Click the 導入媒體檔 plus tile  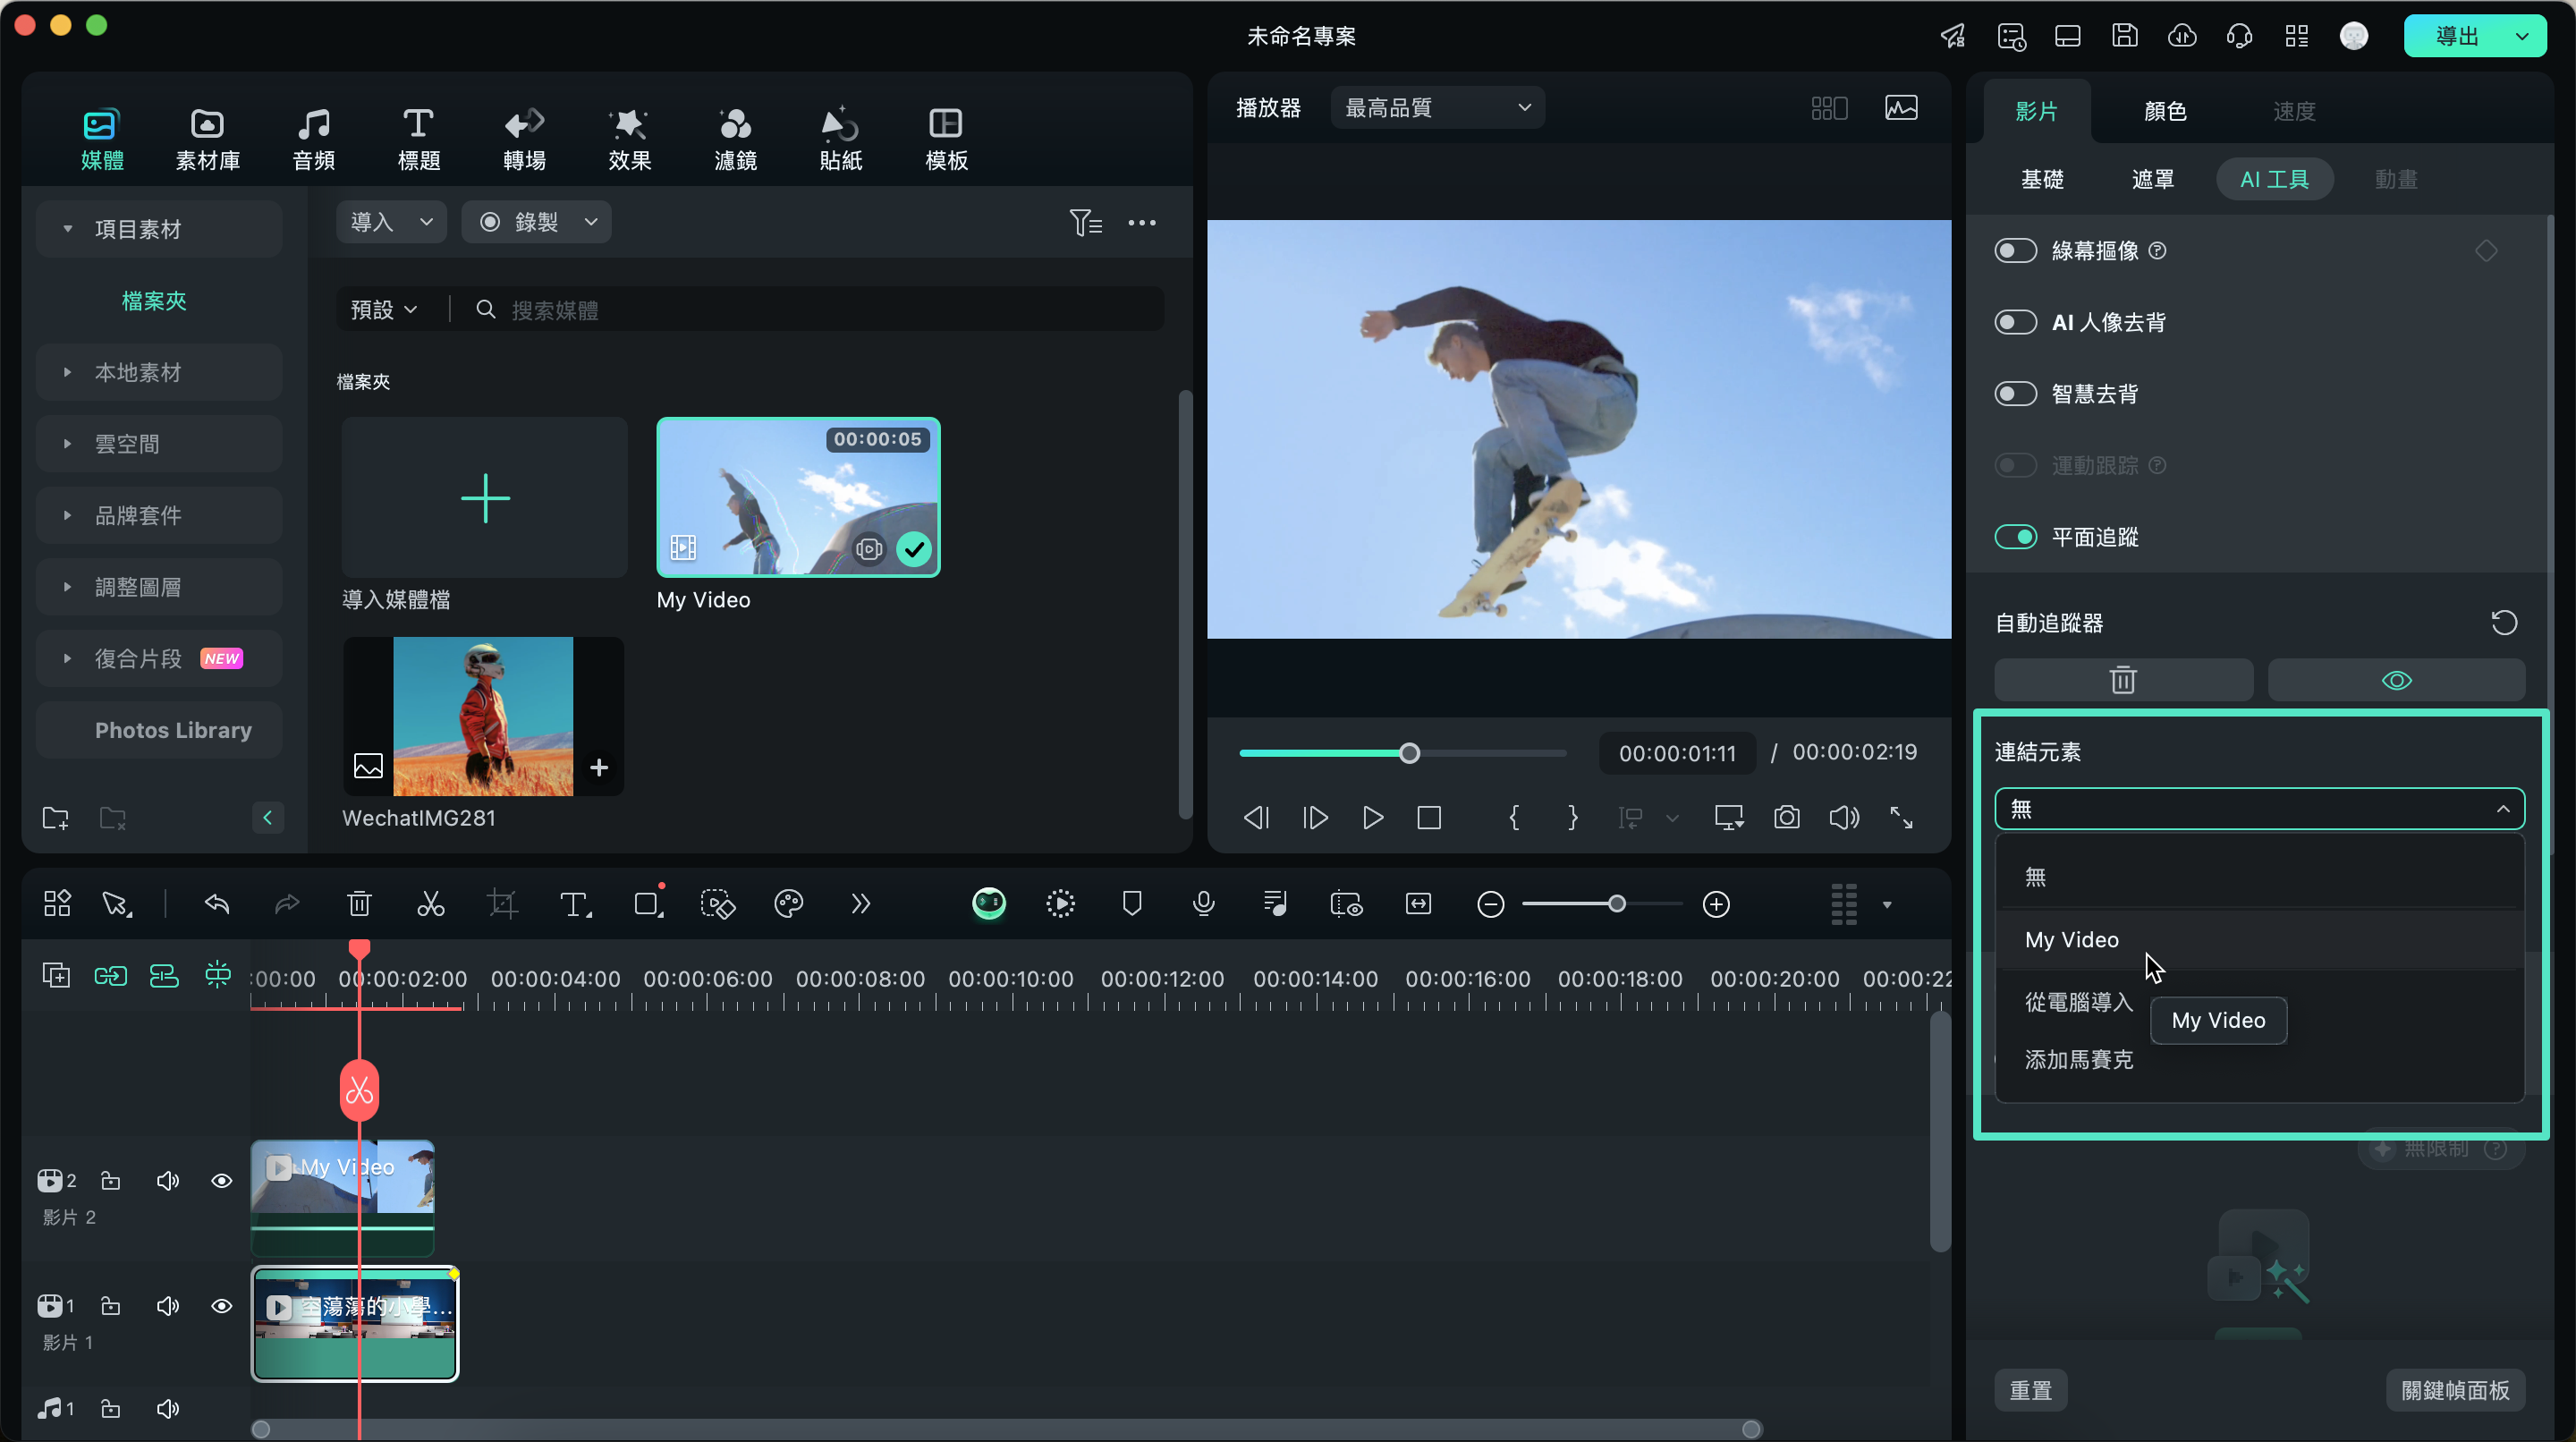pyautogui.click(x=485, y=497)
